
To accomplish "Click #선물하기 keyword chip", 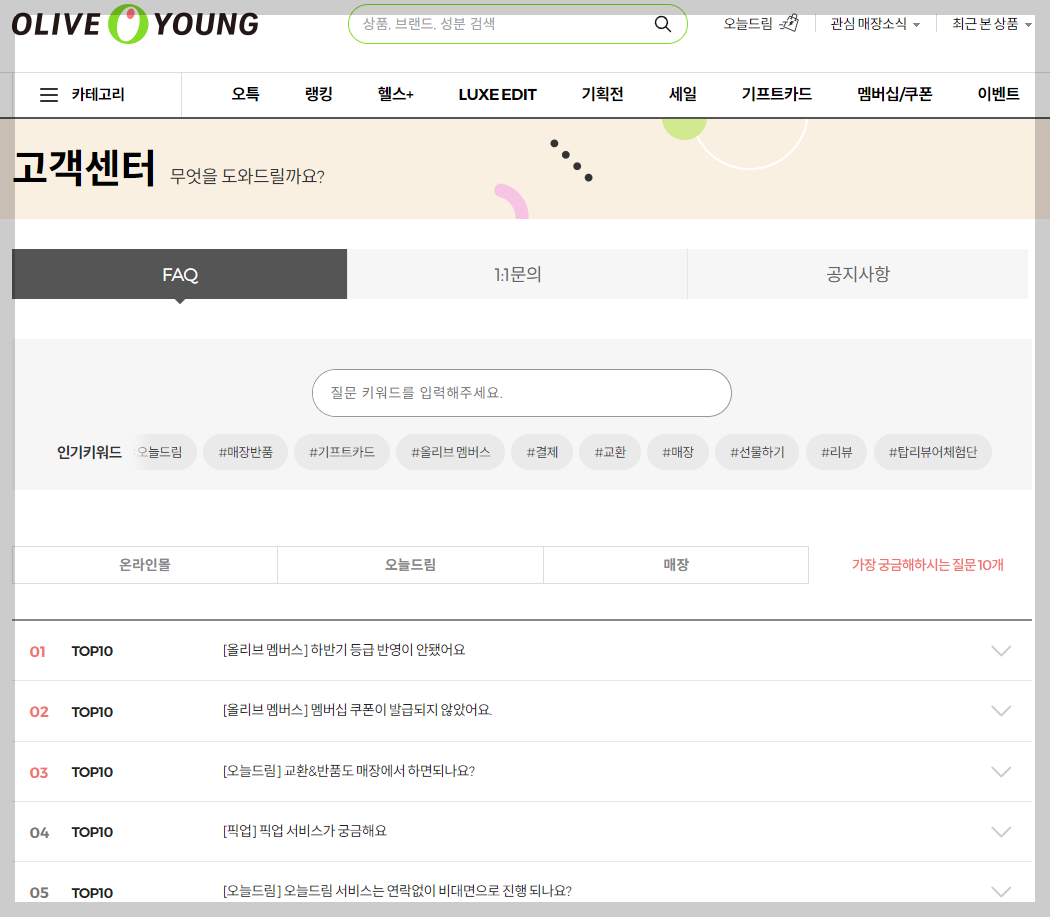I will click(x=757, y=452).
